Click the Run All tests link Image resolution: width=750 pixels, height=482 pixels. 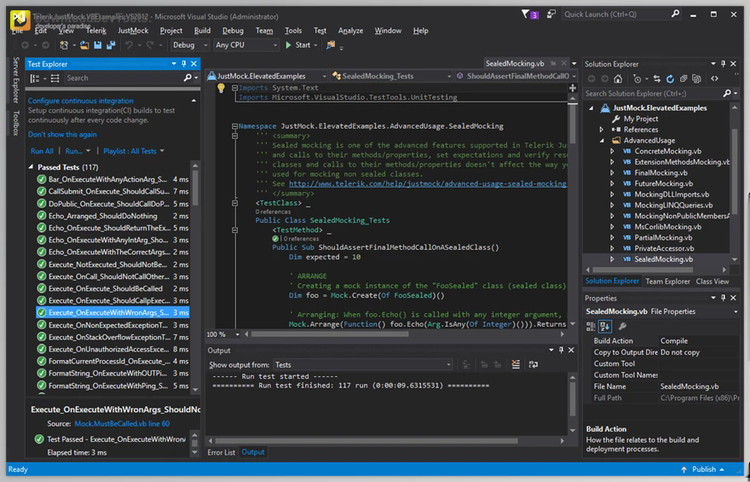click(42, 151)
